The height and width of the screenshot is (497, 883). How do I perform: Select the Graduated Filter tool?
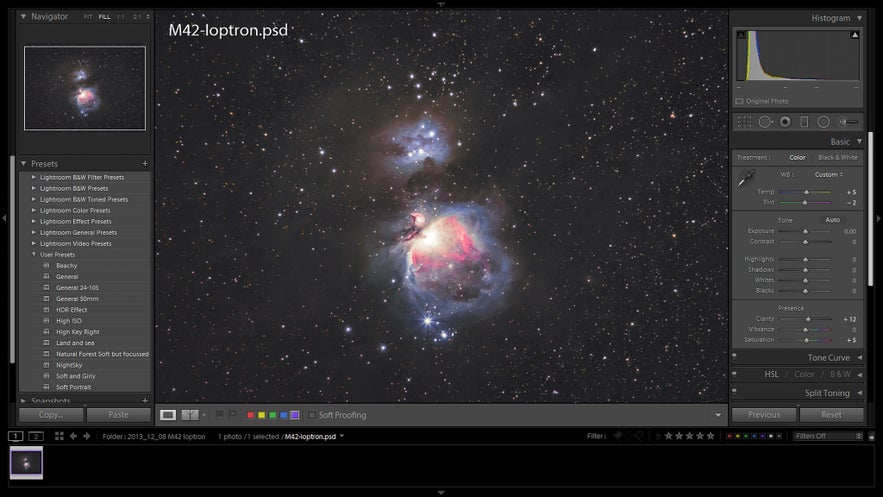click(804, 122)
